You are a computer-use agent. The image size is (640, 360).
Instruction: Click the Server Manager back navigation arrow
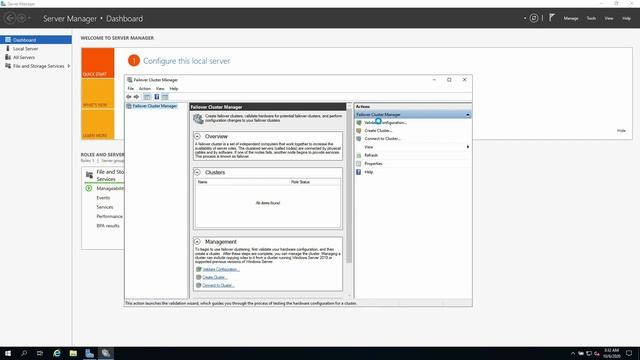(x=10, y=18)
